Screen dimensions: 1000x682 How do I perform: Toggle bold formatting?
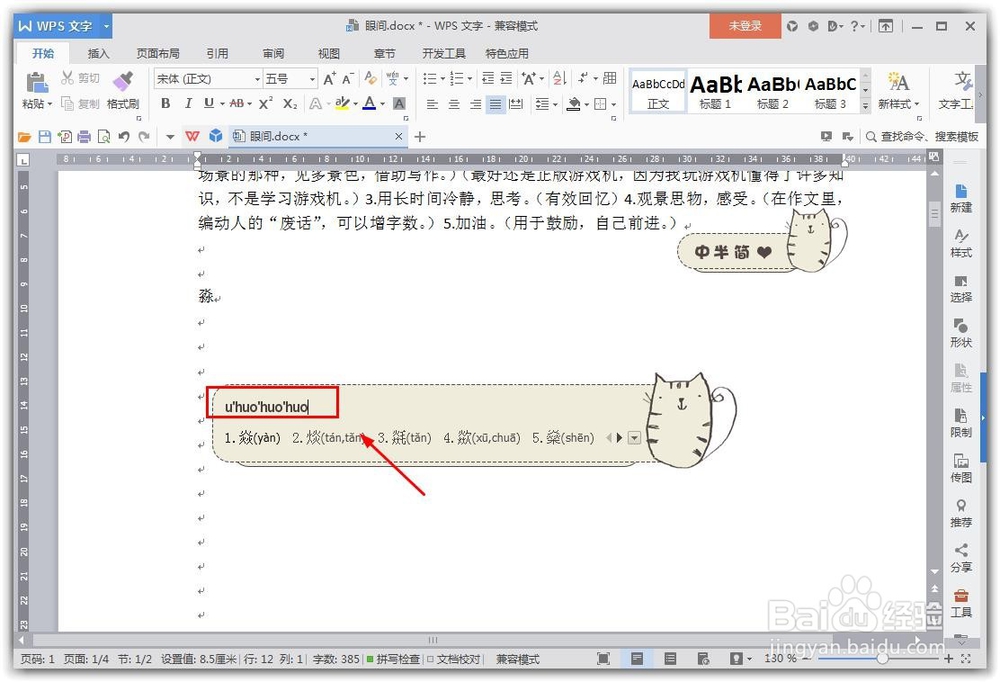click(166, 103)
